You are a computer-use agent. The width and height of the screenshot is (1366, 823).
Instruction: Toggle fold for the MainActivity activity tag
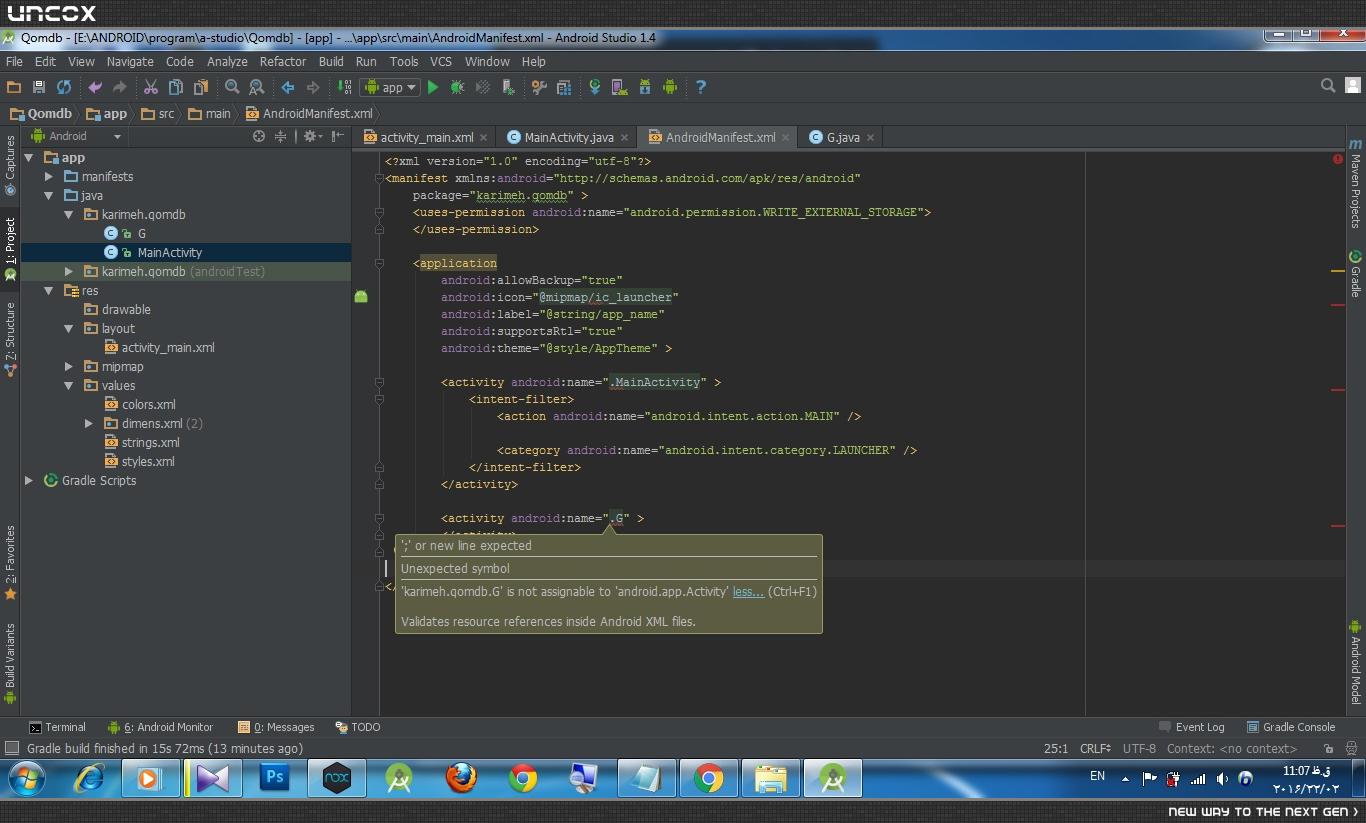tap(380, 382)
